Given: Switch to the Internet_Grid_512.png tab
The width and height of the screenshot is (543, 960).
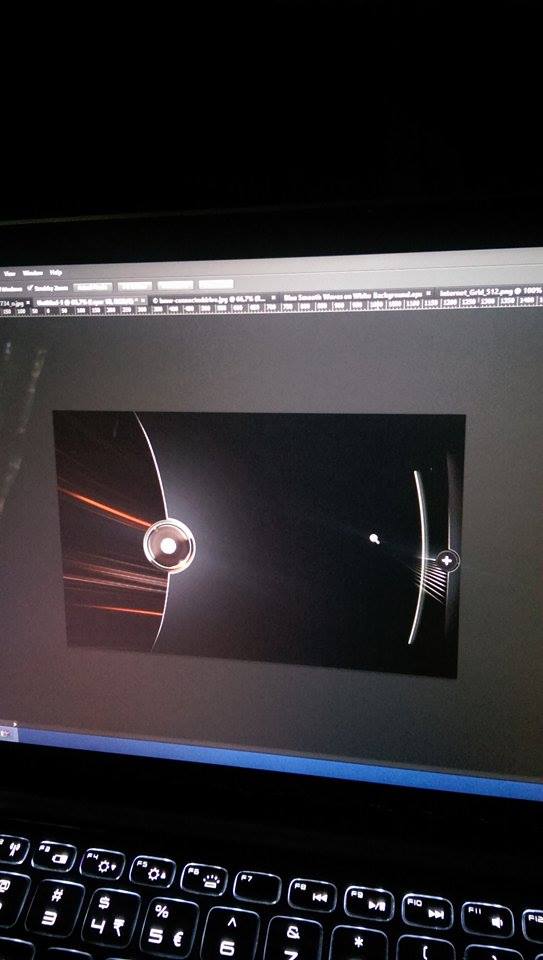Looking at the screenshot, I should click(491, 292).
